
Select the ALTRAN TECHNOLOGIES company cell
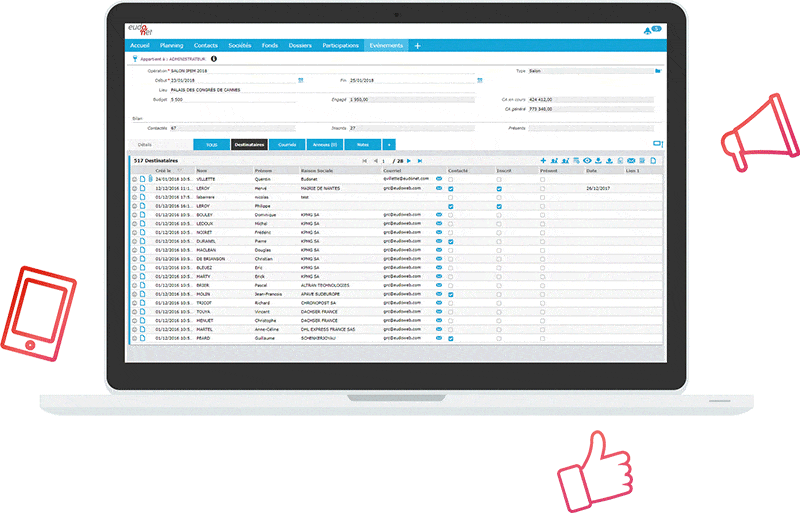[325, 285]
